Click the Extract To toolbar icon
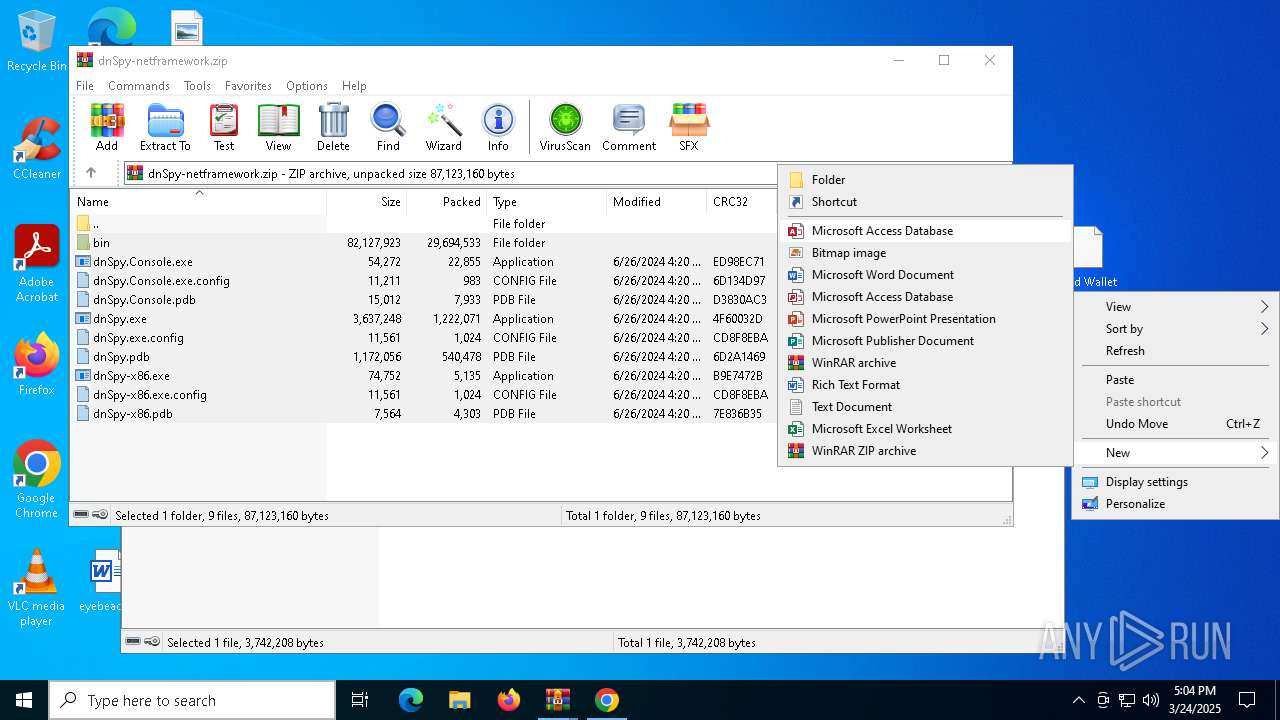This screenshot has width=1280, height=720. point(165,127)
